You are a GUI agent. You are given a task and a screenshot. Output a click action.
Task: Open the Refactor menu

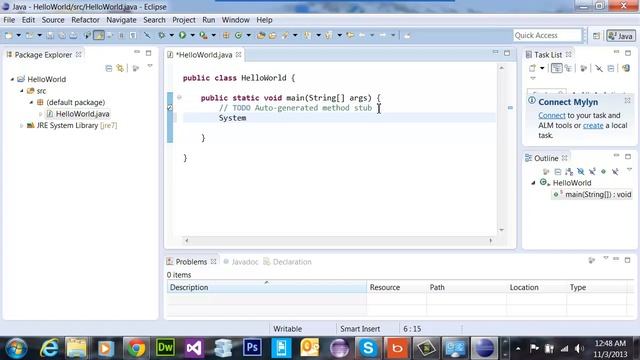85,20
